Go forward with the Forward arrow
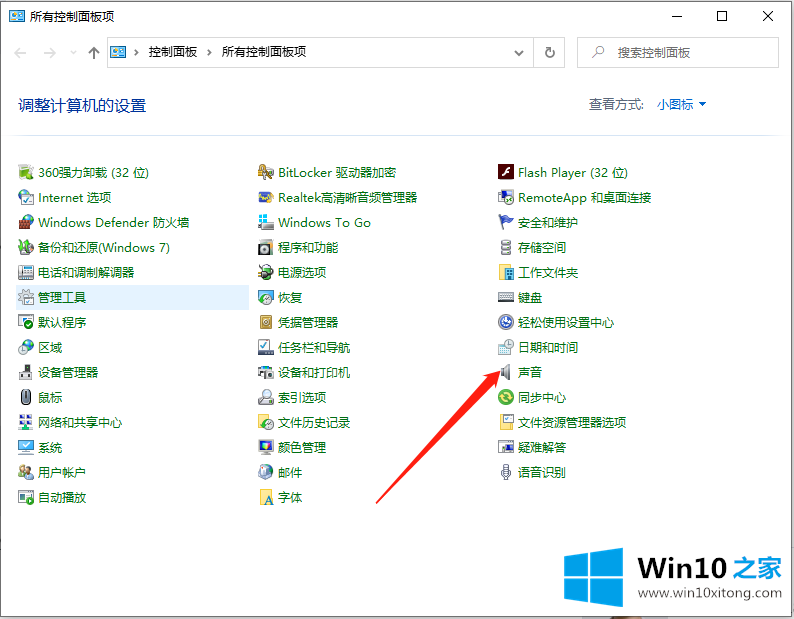 [x=50, y=53]
